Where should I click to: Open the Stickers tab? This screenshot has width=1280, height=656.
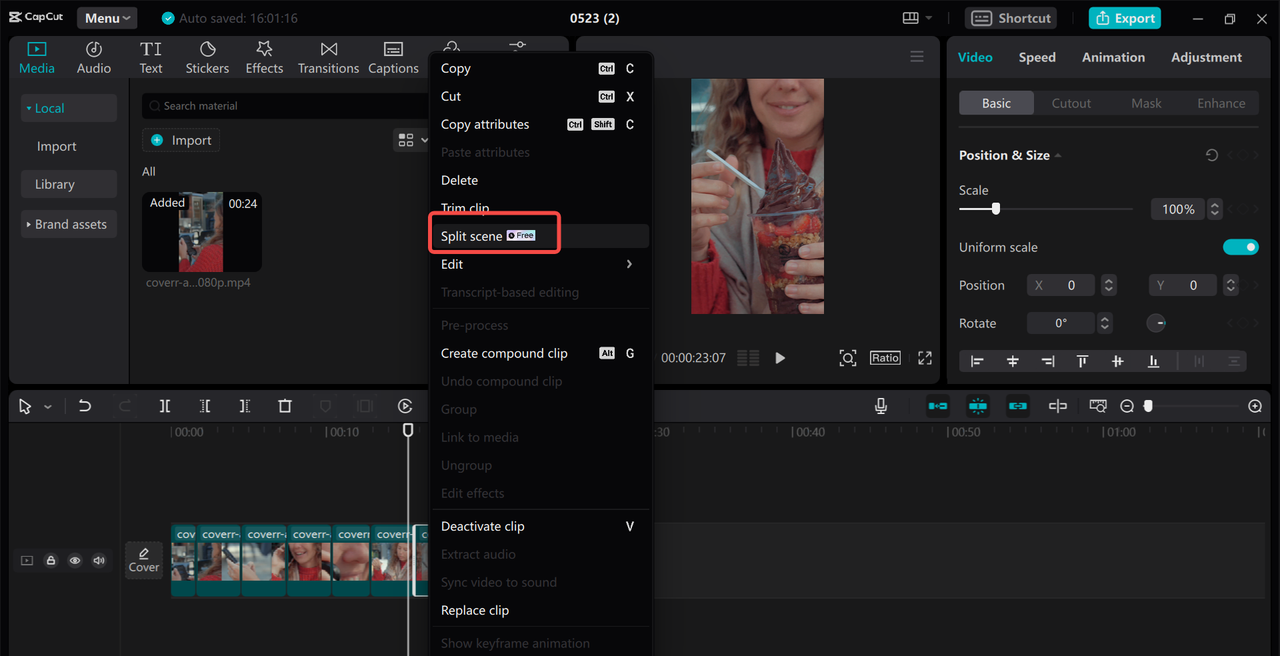[x=207, y=58]
